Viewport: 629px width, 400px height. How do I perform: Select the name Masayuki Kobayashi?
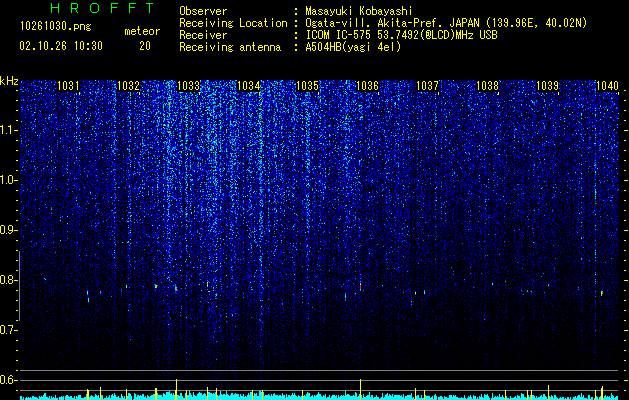tap(359, 11)
